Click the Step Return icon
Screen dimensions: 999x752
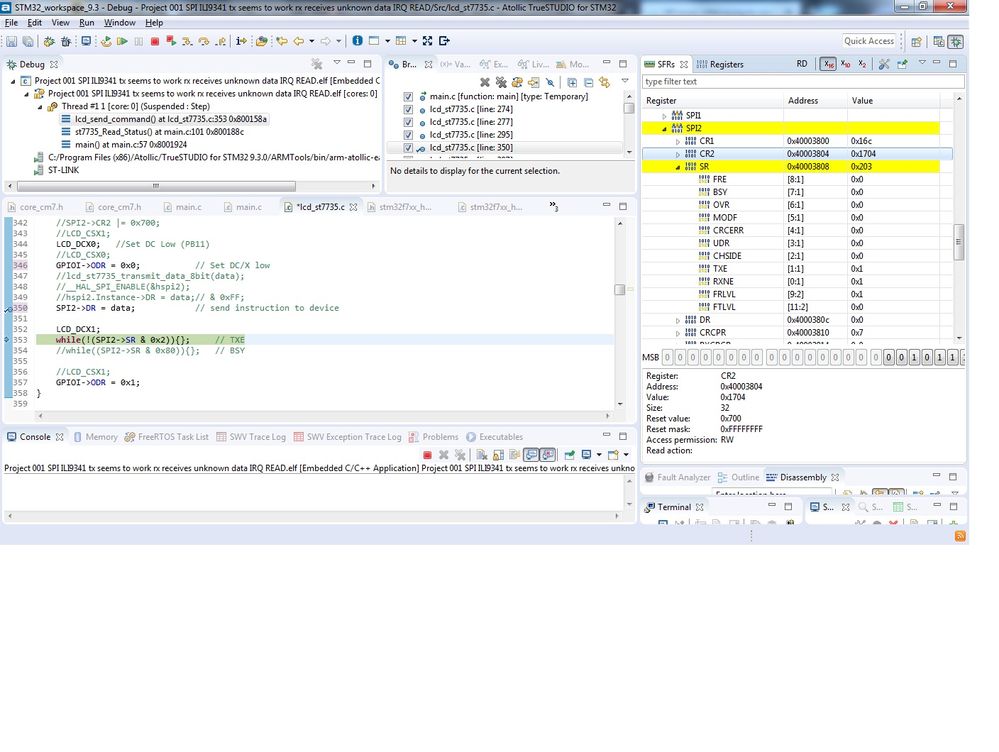tap(220, 41)
